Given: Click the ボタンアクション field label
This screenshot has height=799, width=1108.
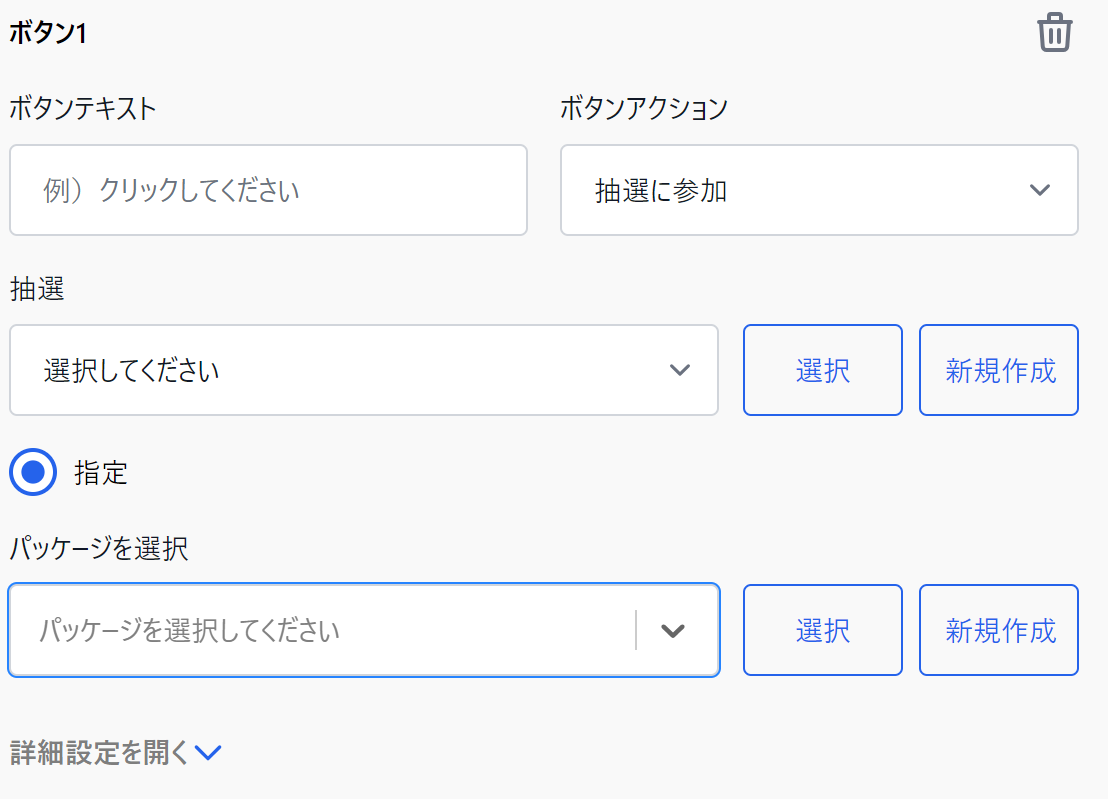Looking at the screenshot, I should point(644,108).
